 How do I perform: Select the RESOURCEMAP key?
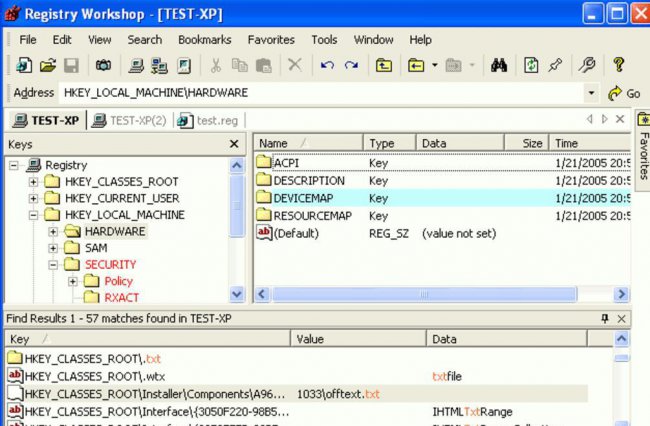tap(443, 216)
